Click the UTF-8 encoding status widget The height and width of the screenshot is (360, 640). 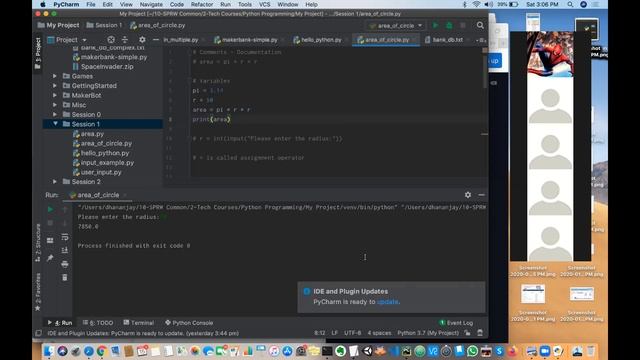point(352,333)
